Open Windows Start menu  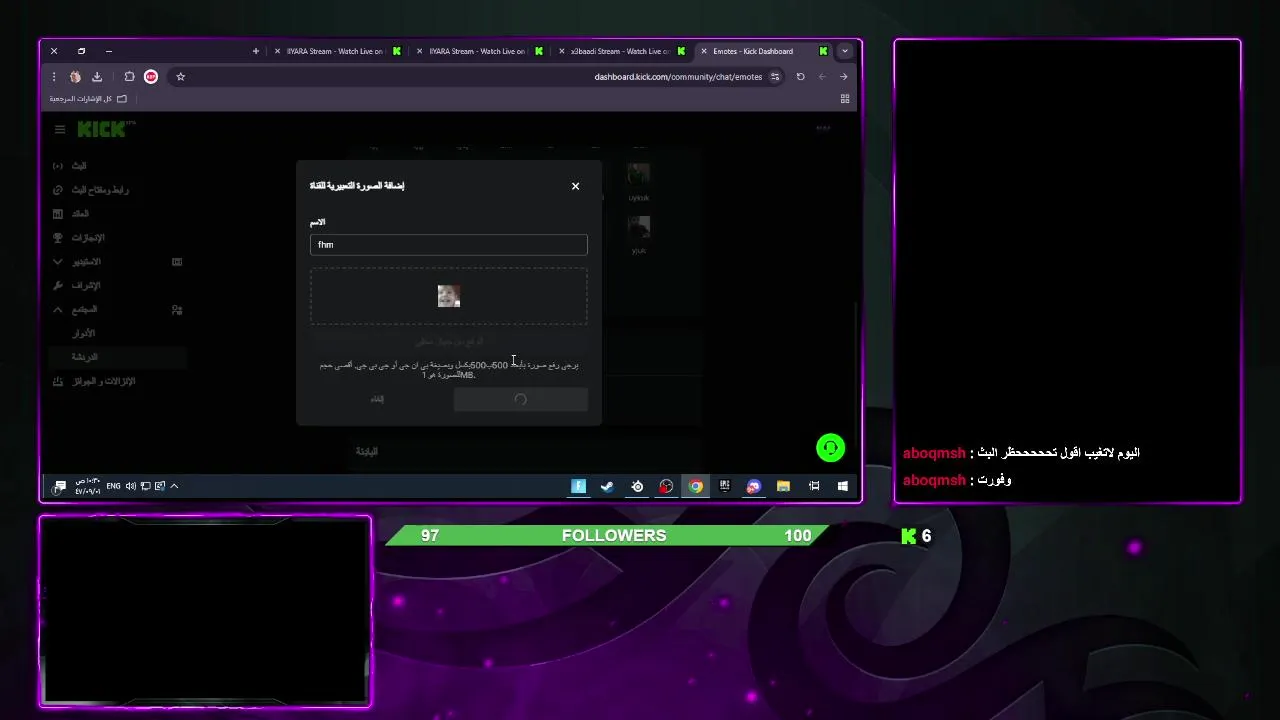point(843,486)
